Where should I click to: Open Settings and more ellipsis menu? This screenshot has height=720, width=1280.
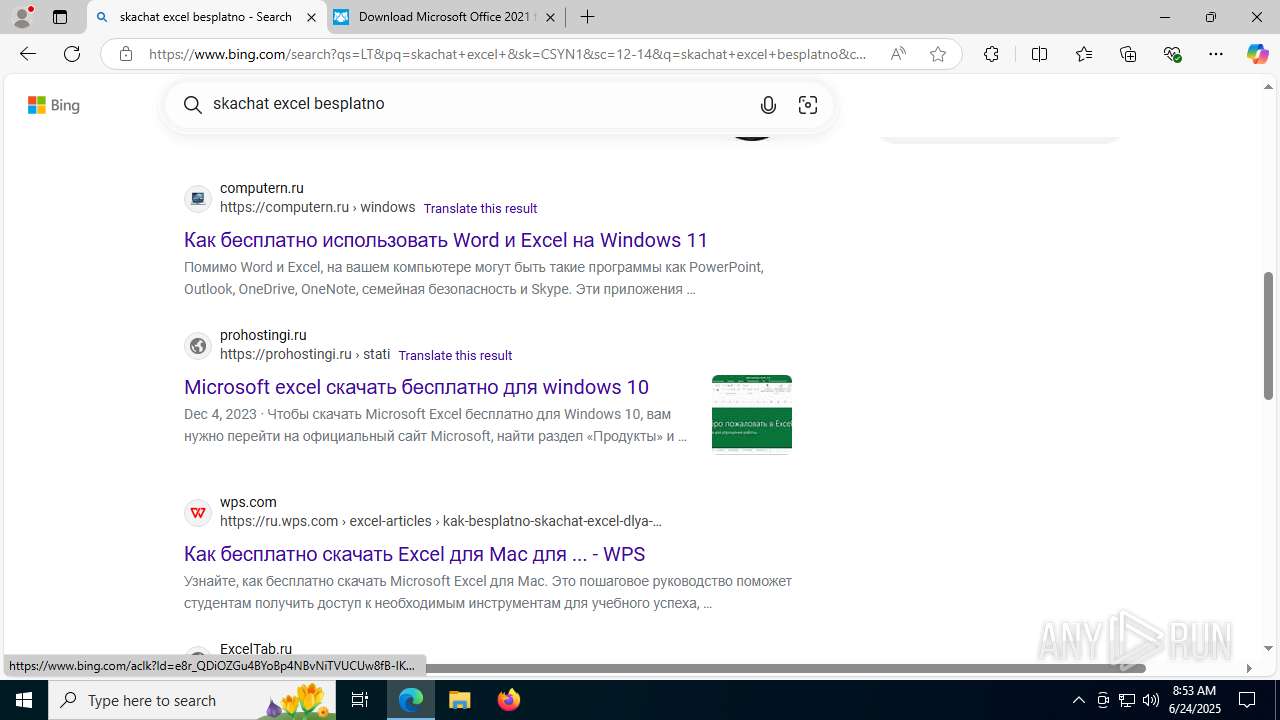pos(1216,54)
